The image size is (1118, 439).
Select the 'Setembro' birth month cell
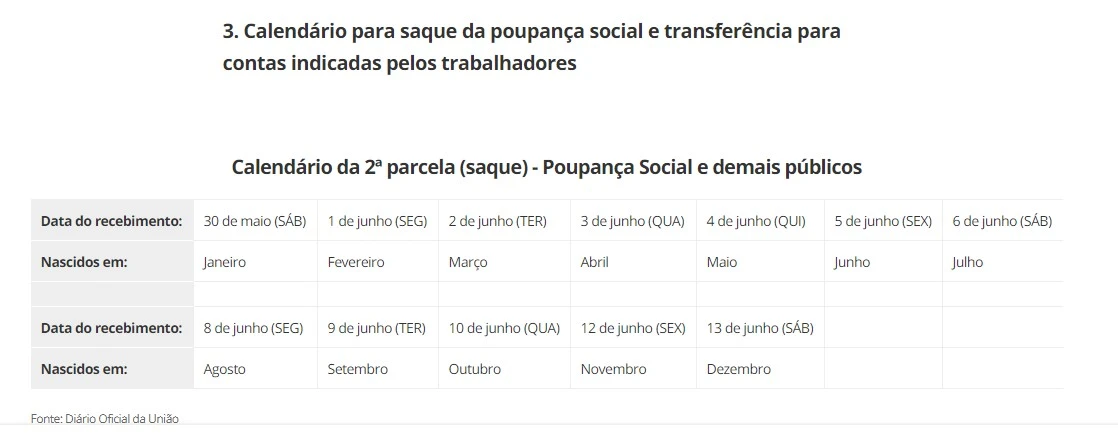(x=357, y=369)
